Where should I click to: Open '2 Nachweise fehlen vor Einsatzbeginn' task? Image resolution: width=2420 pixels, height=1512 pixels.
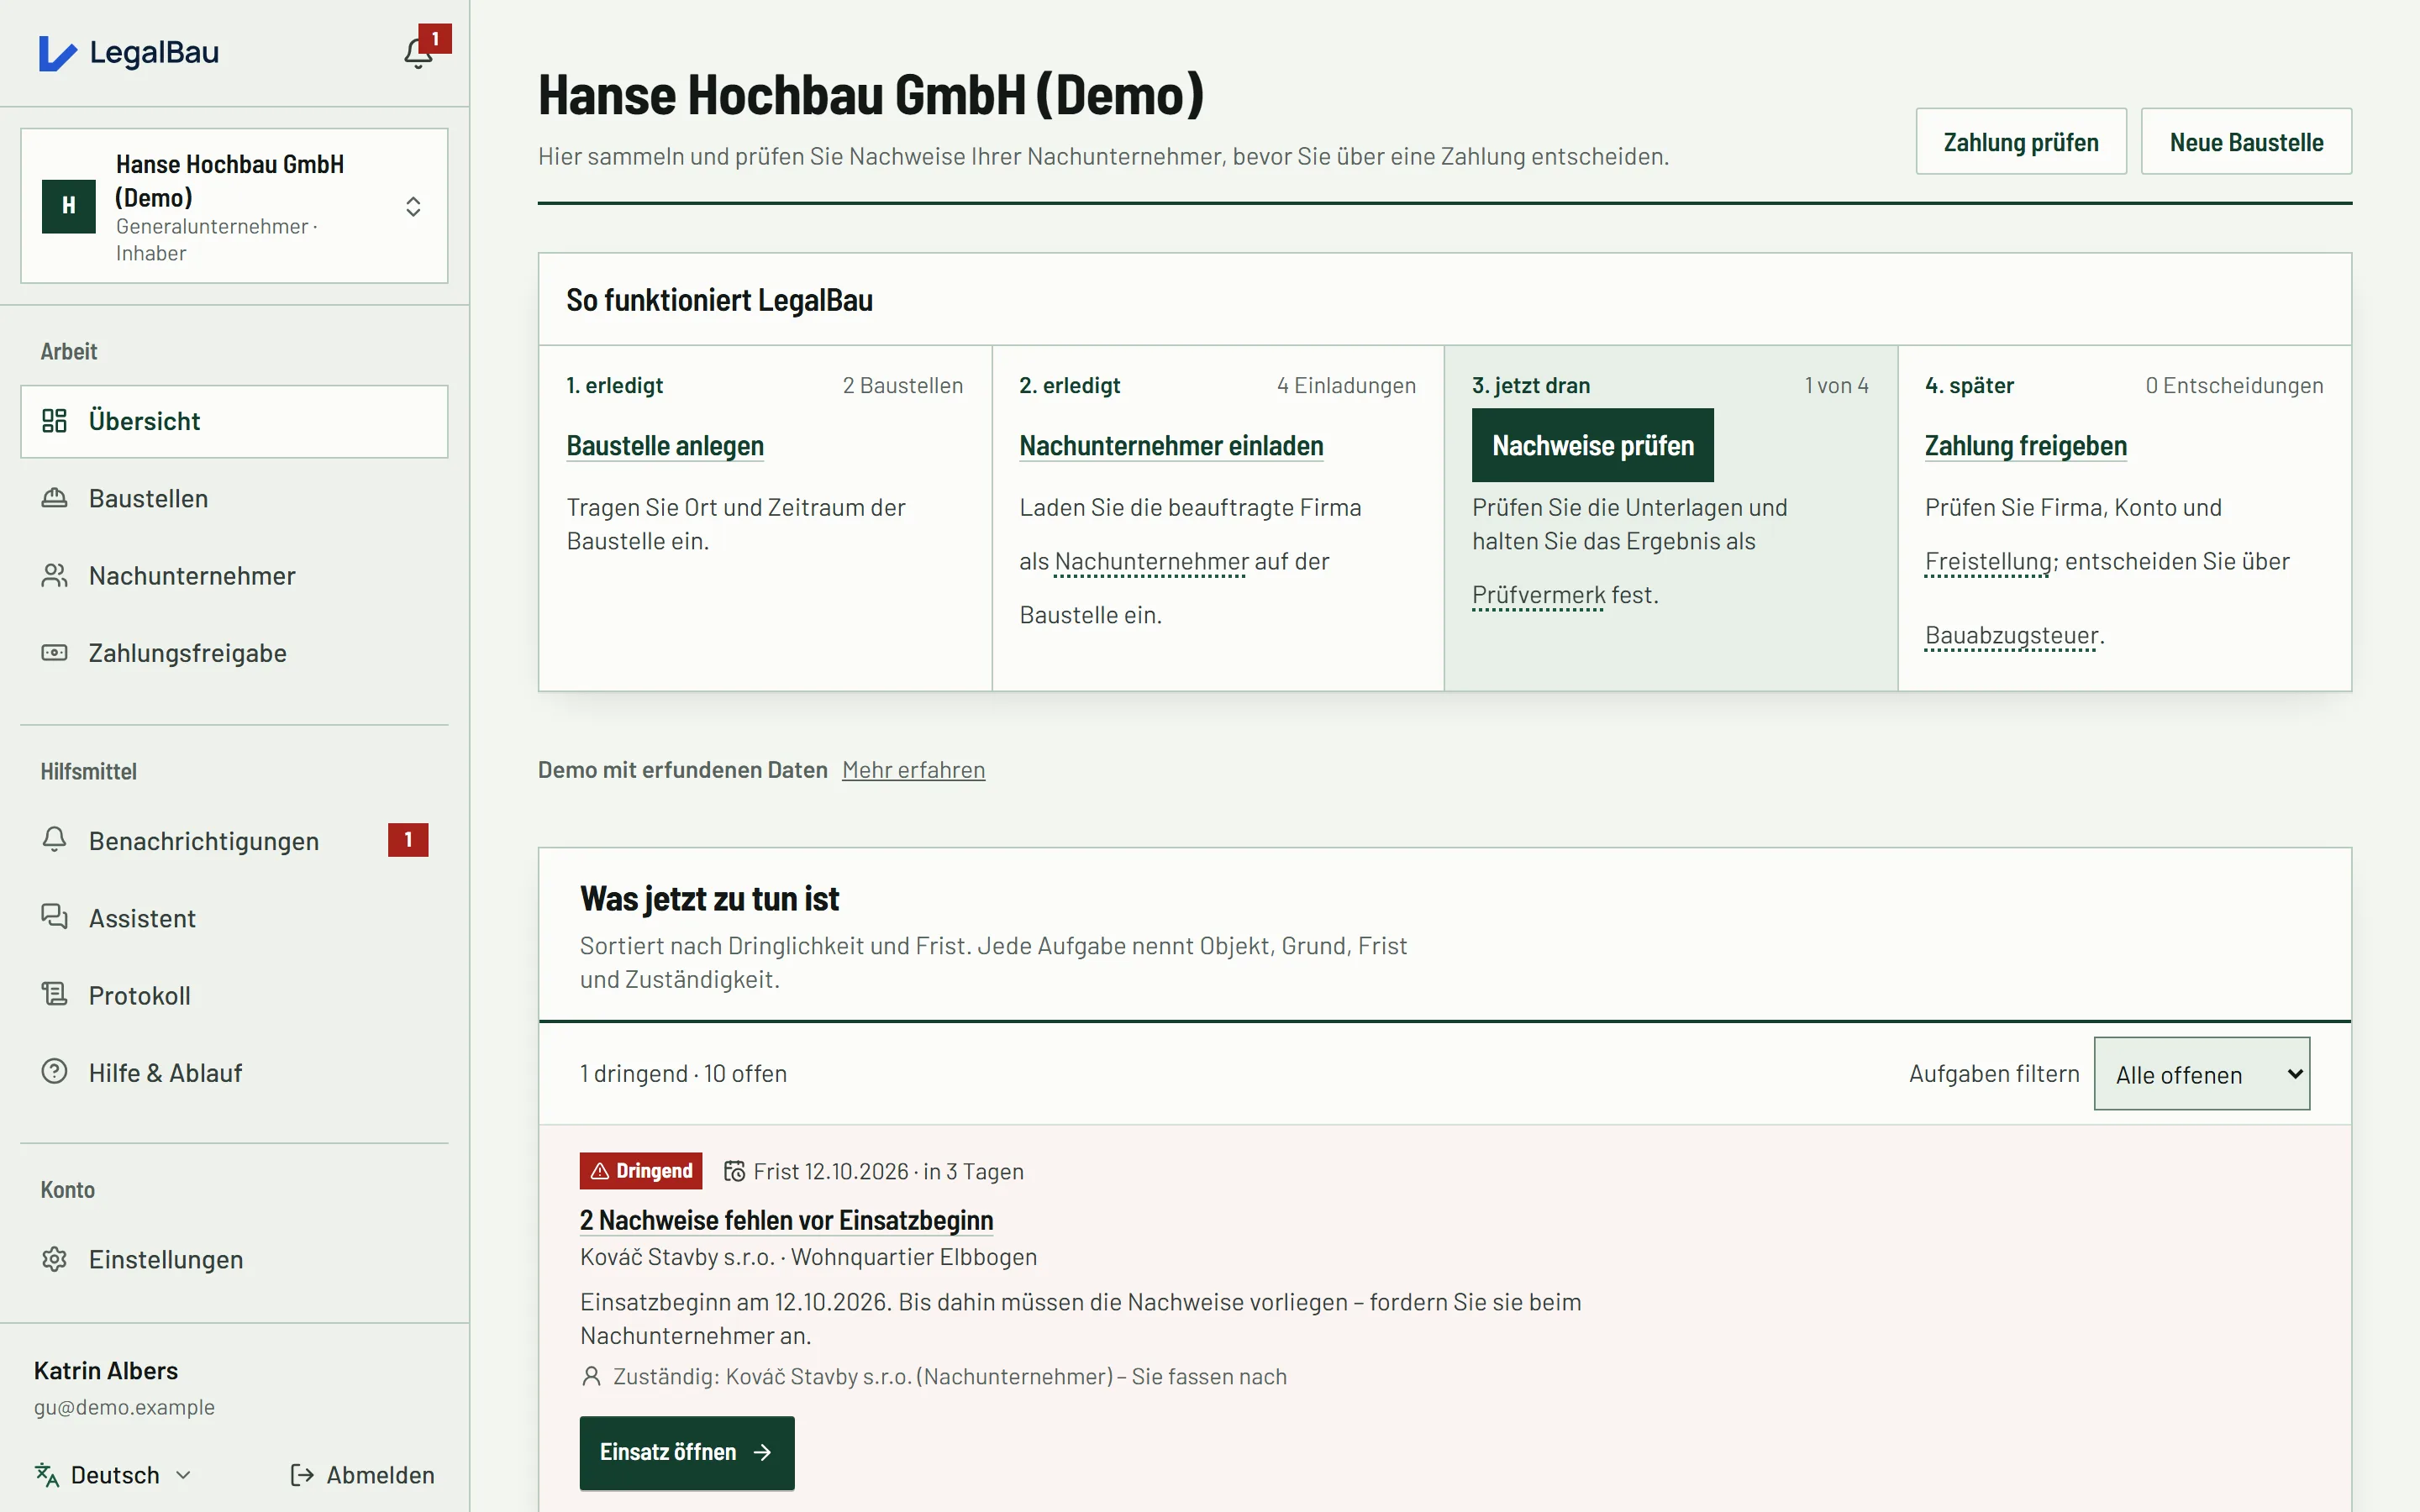pyautogui.click(x=786, y=1220)
